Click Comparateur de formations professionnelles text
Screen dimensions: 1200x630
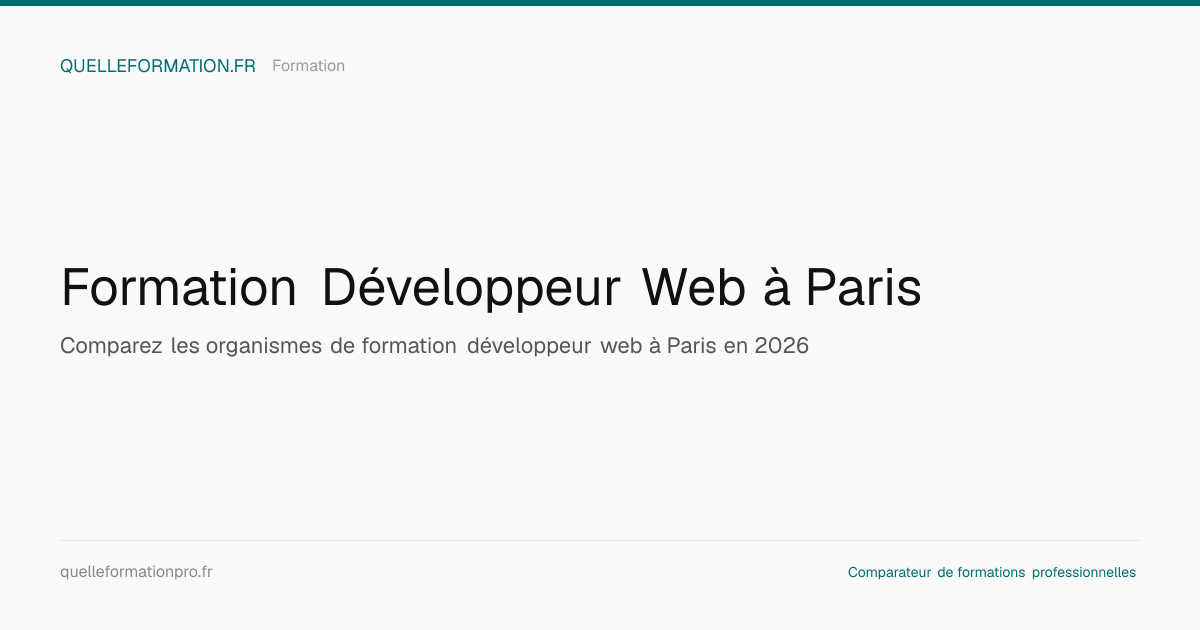(x=992, y=573)
